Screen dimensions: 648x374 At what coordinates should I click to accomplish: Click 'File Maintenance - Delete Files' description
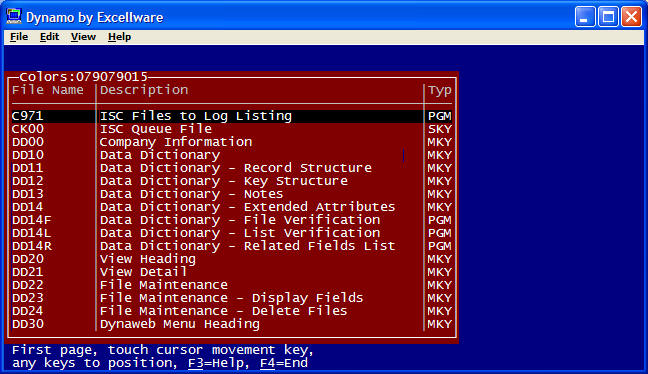pyautogui.click(x=224, y=311)
